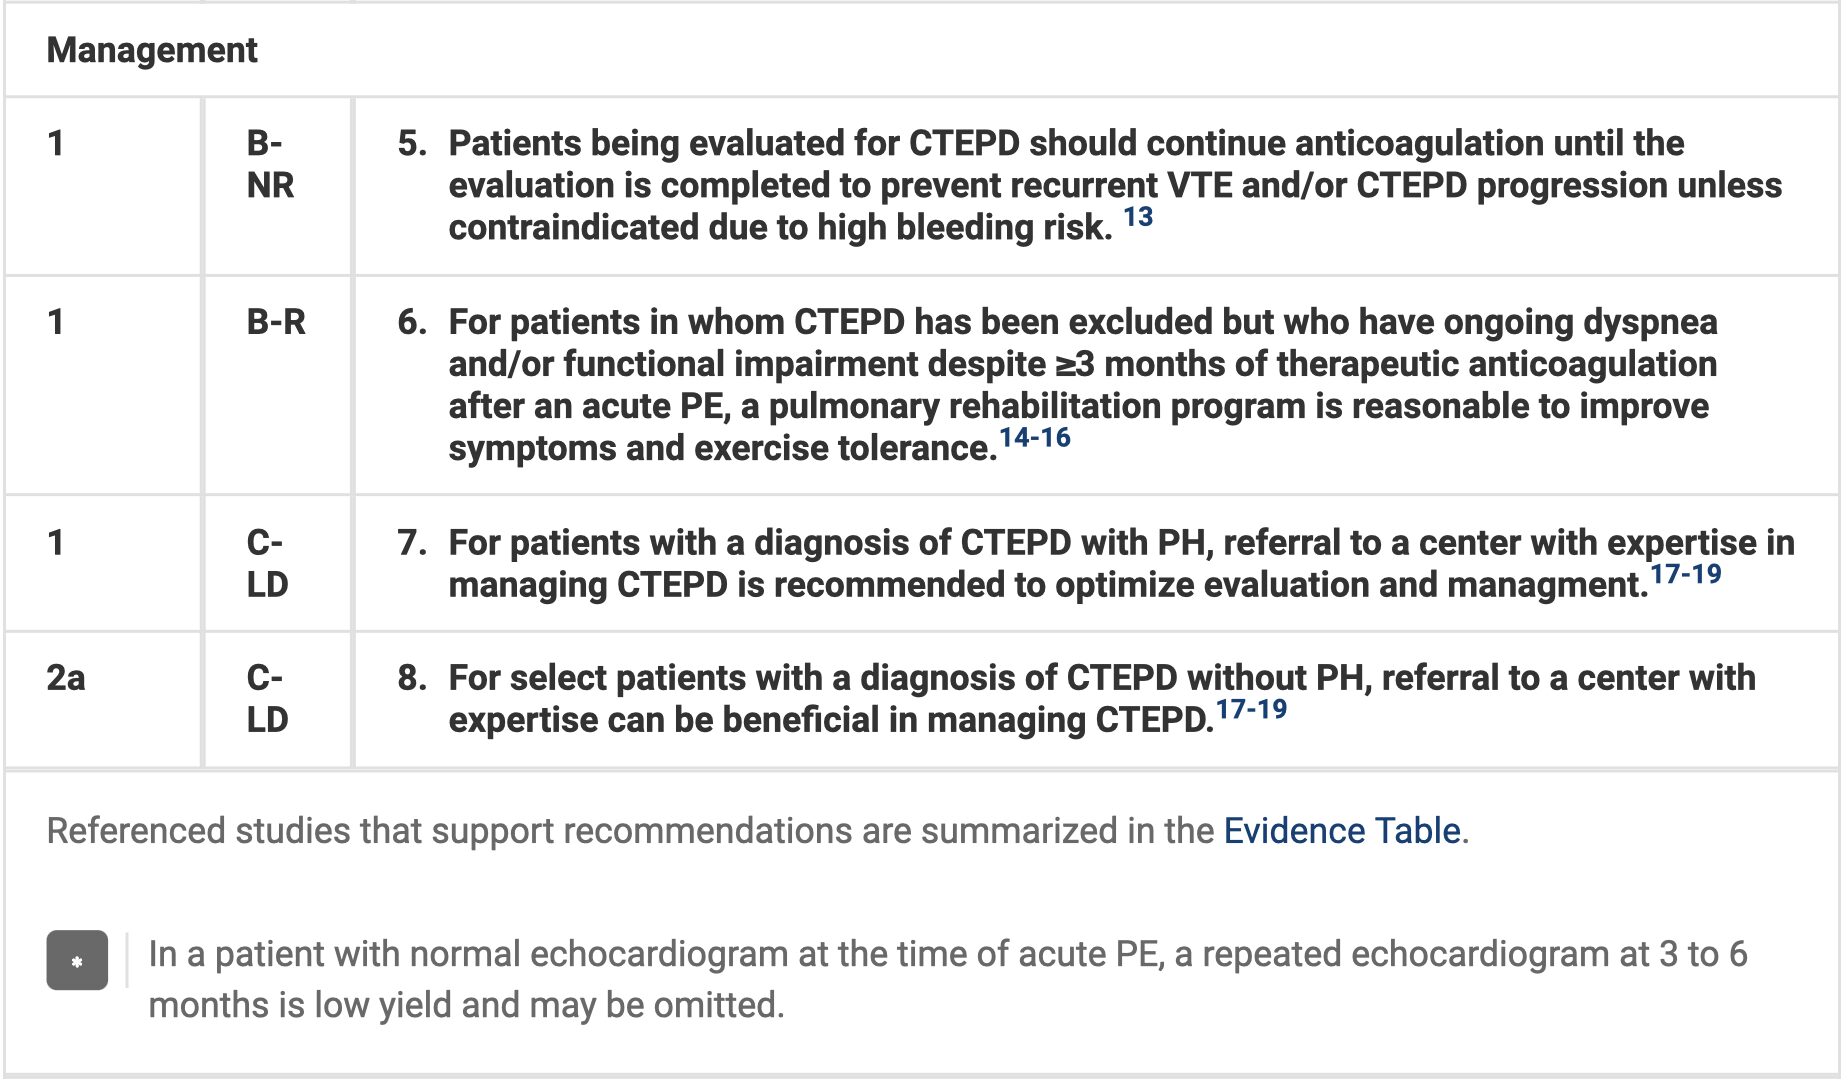Click the 'Referenced studies that support' sentence
Viewport: 1848px width, 1086px height.
(x=630, y=831)
